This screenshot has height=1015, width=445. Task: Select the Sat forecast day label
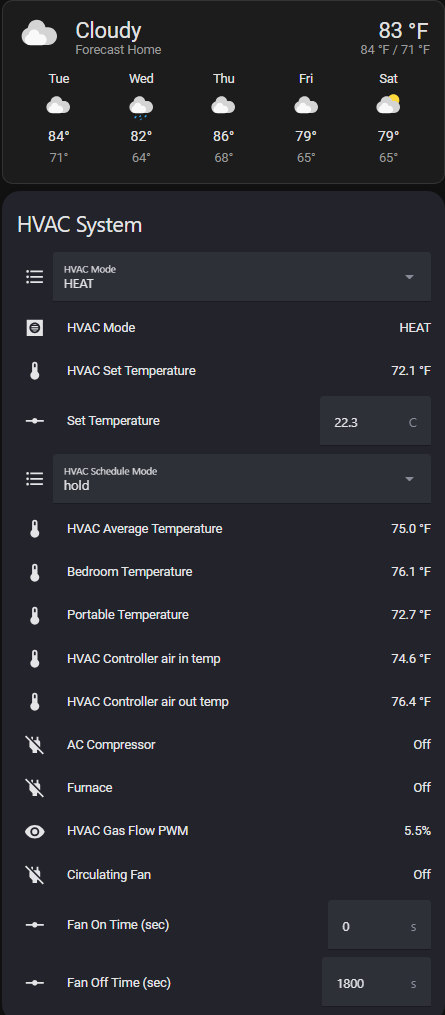(x=388, y=79)
